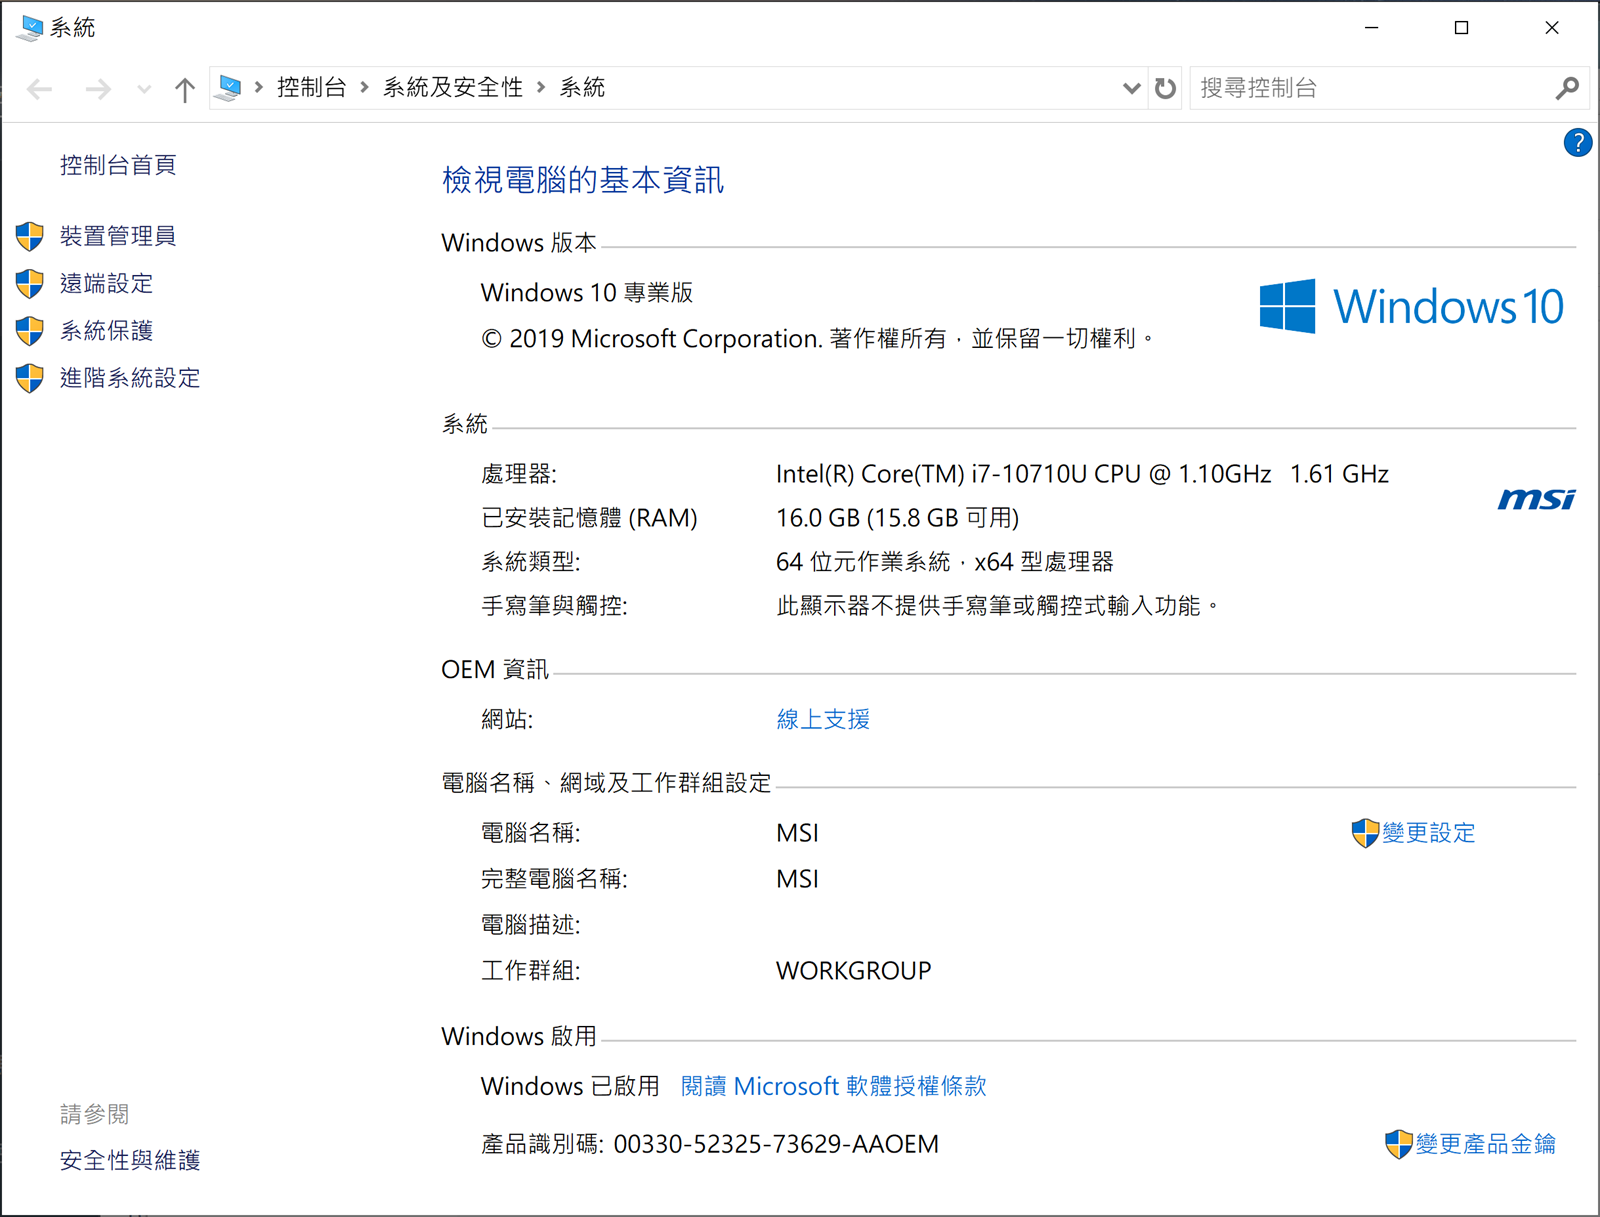Click the forward arrow navigation icon
This screenshot has width=1600, height=1217.
(98, 90)
